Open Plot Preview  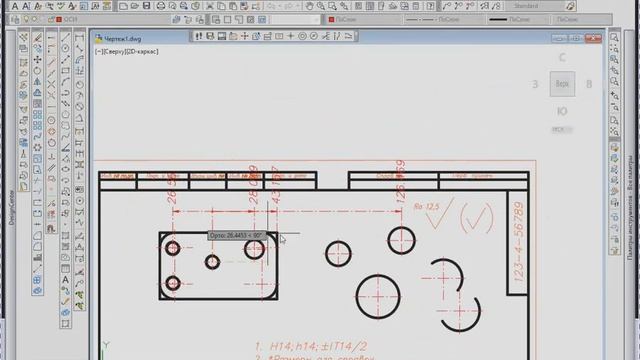(x=172, y=6)
